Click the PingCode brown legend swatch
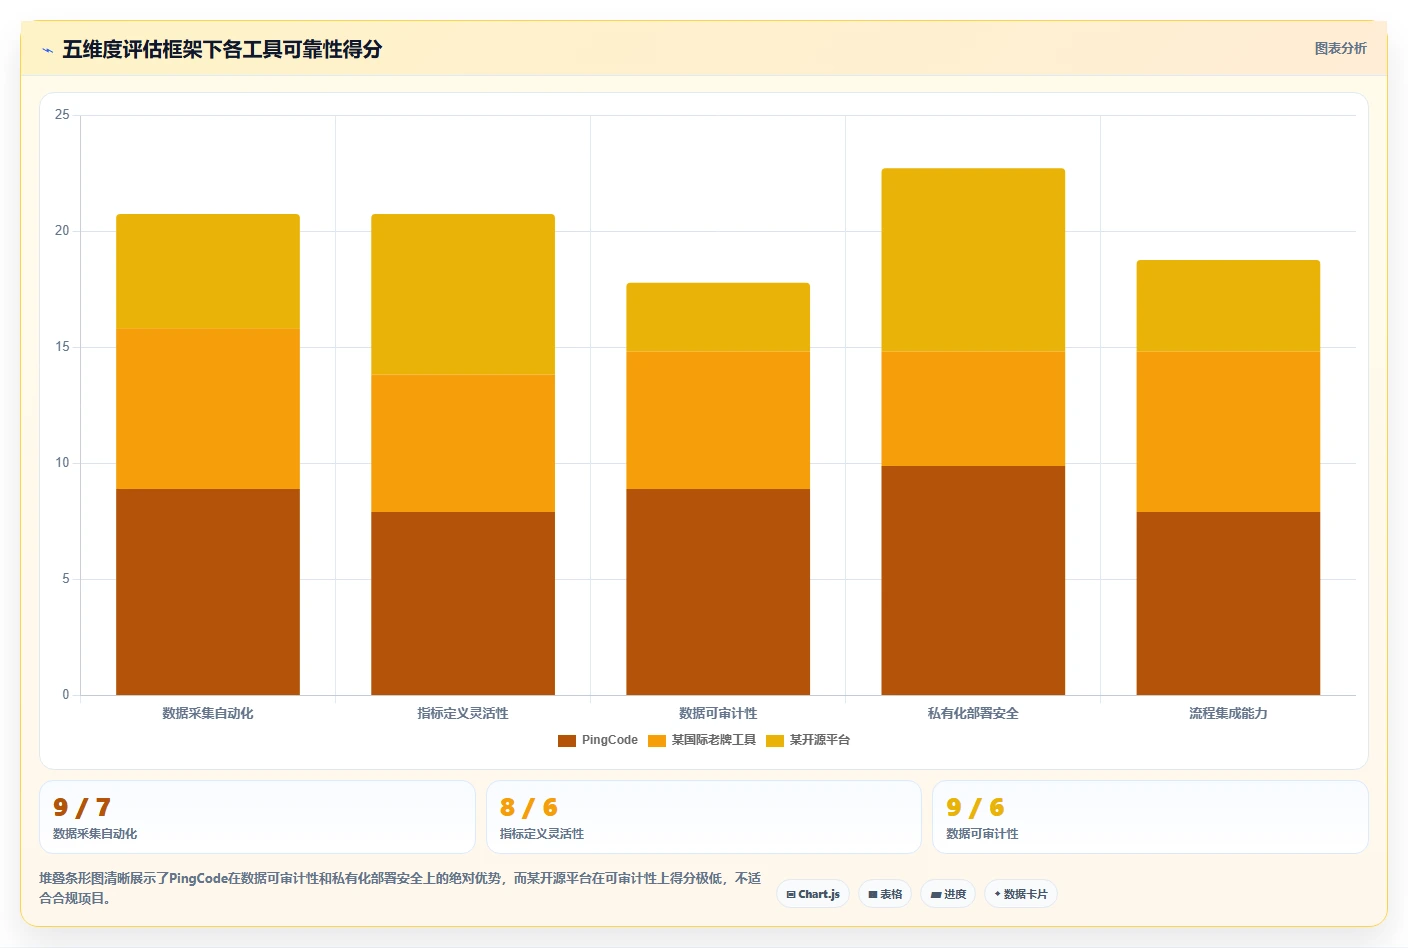The image size is (1408, 948). pos(567,741)
